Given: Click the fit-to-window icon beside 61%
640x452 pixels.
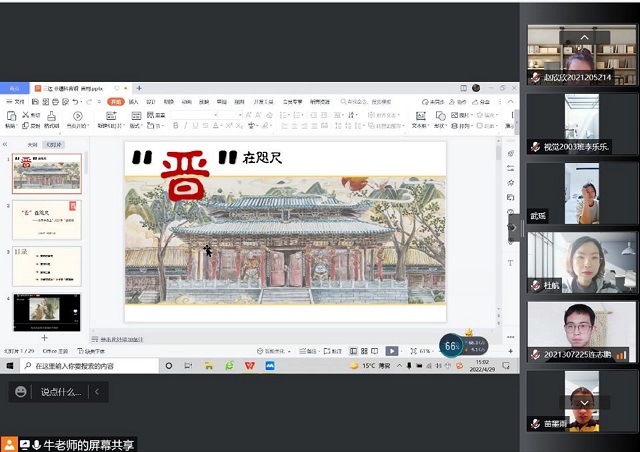Looking at the screenshot, I should point(413,351).
